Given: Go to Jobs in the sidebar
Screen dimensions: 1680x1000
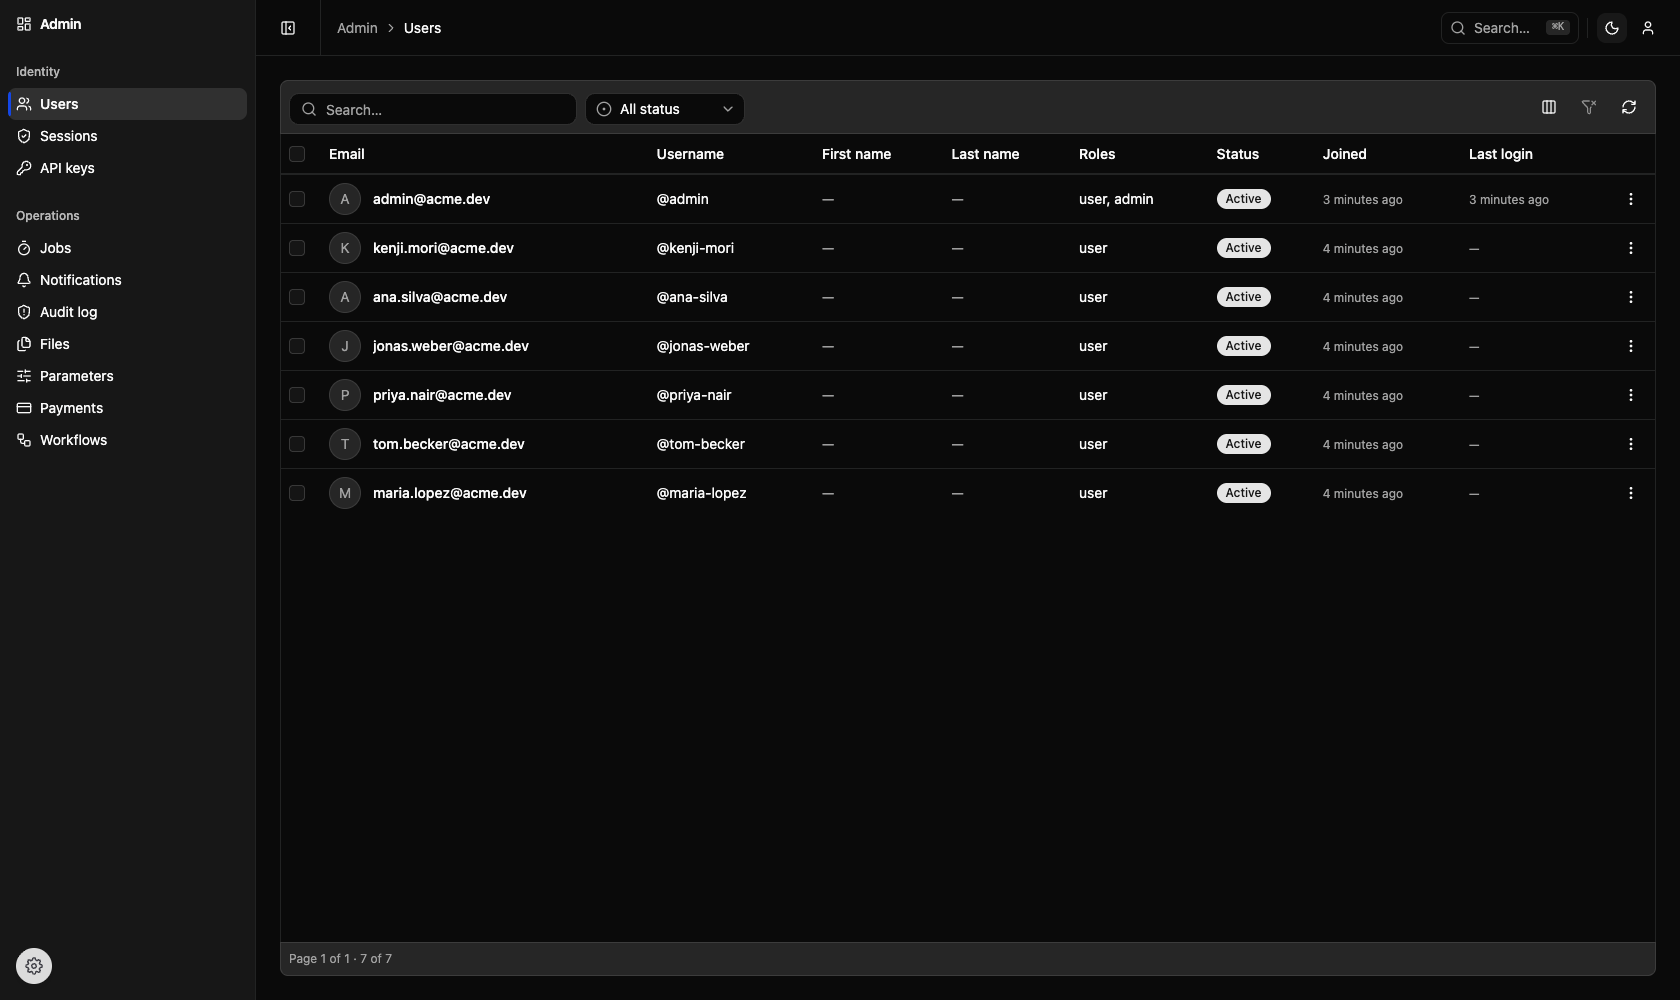Looking at the screenshot, I should tap(127, 248).
